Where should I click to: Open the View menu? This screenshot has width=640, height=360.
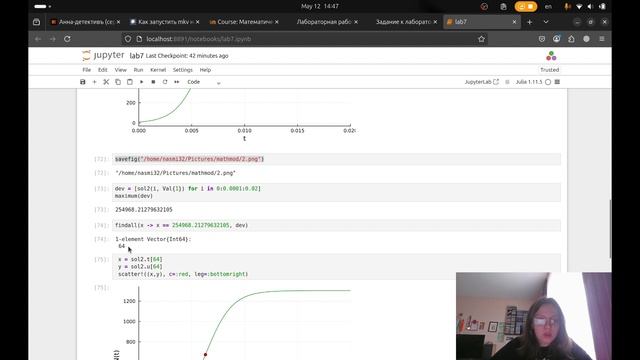(120, 70)
